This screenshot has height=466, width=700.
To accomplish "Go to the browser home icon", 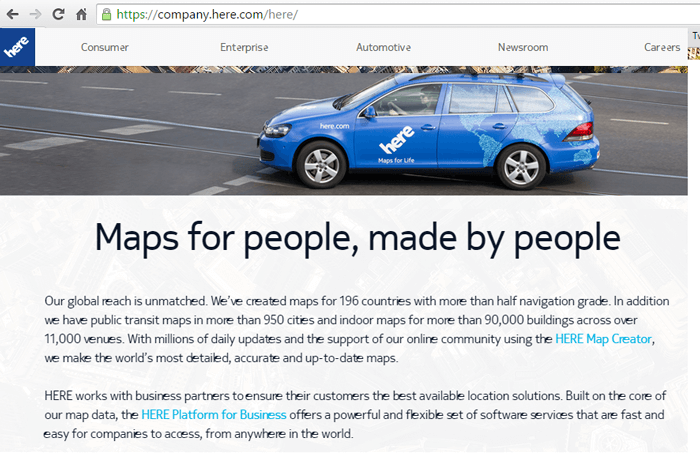I will pyautogui.click(x=81, y=14).
